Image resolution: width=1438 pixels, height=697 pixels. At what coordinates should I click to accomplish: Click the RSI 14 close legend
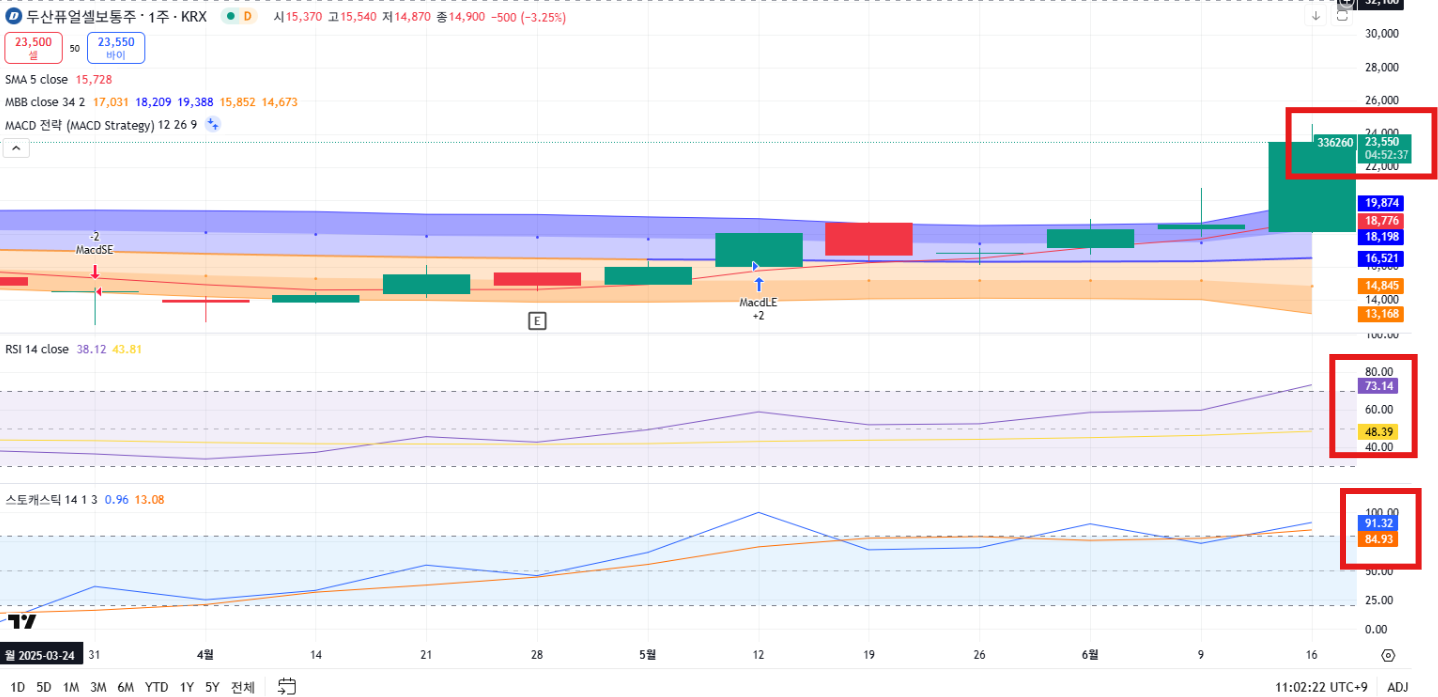[x=37, y=349]
